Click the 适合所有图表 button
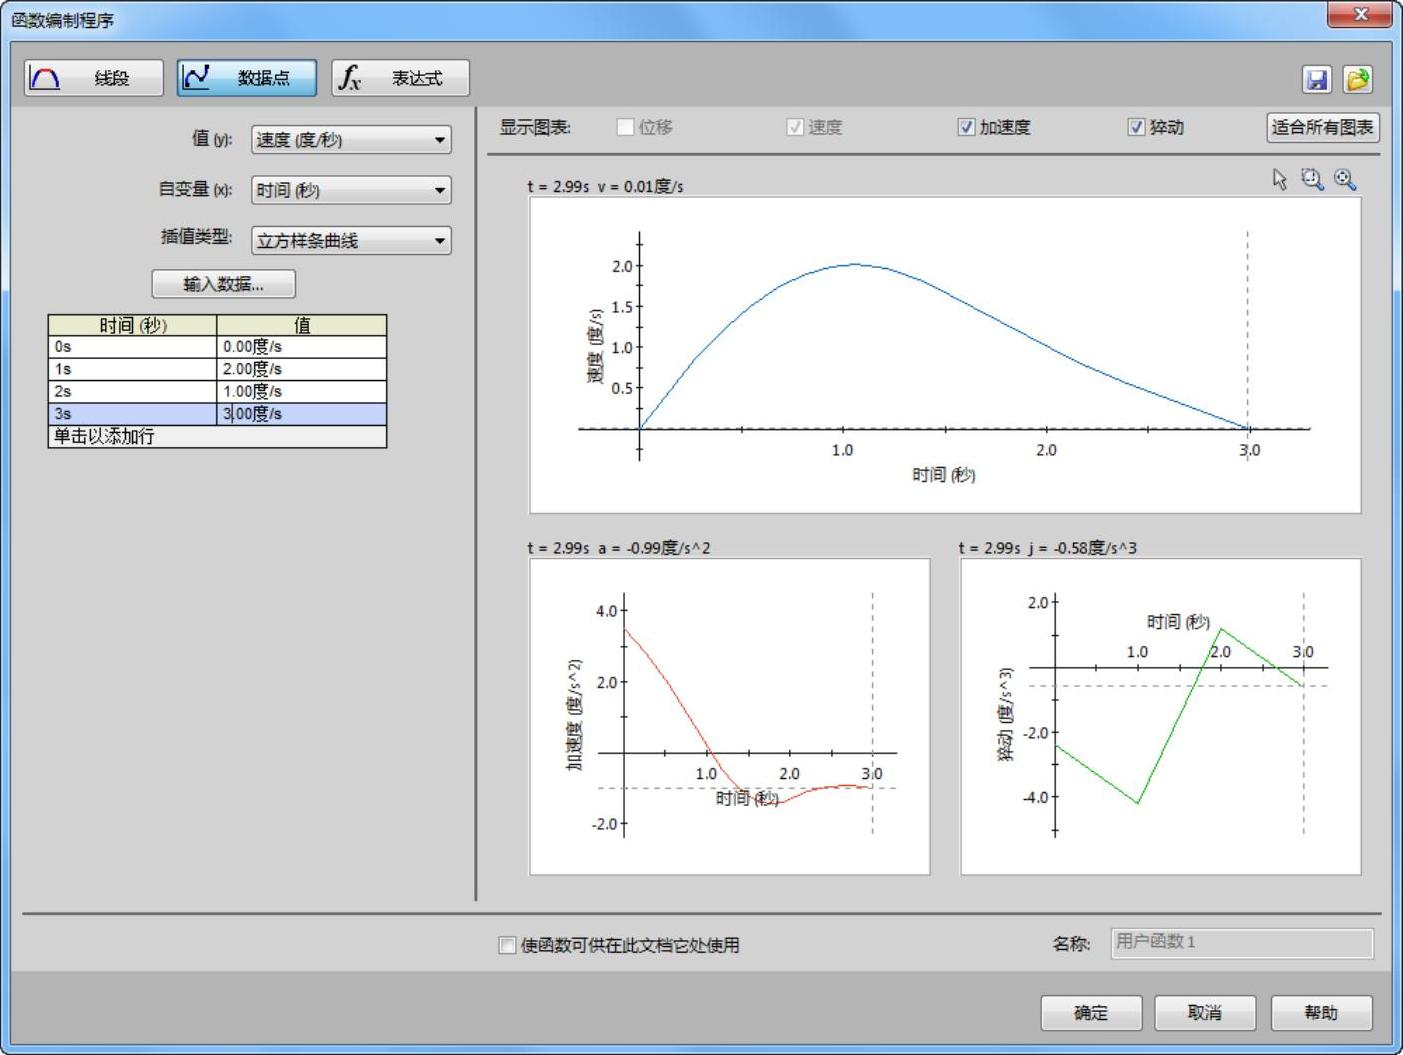 (1322, 127)
